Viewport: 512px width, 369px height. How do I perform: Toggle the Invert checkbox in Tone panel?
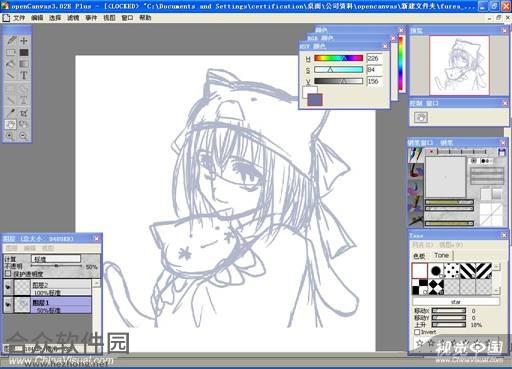click(x=417, y=332)
